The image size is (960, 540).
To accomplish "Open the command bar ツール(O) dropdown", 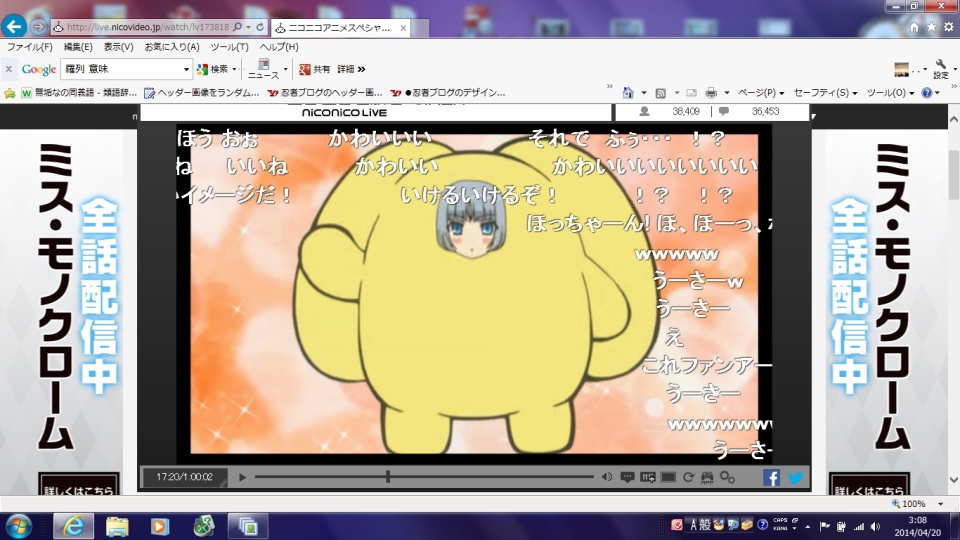I will click(890, 93).
